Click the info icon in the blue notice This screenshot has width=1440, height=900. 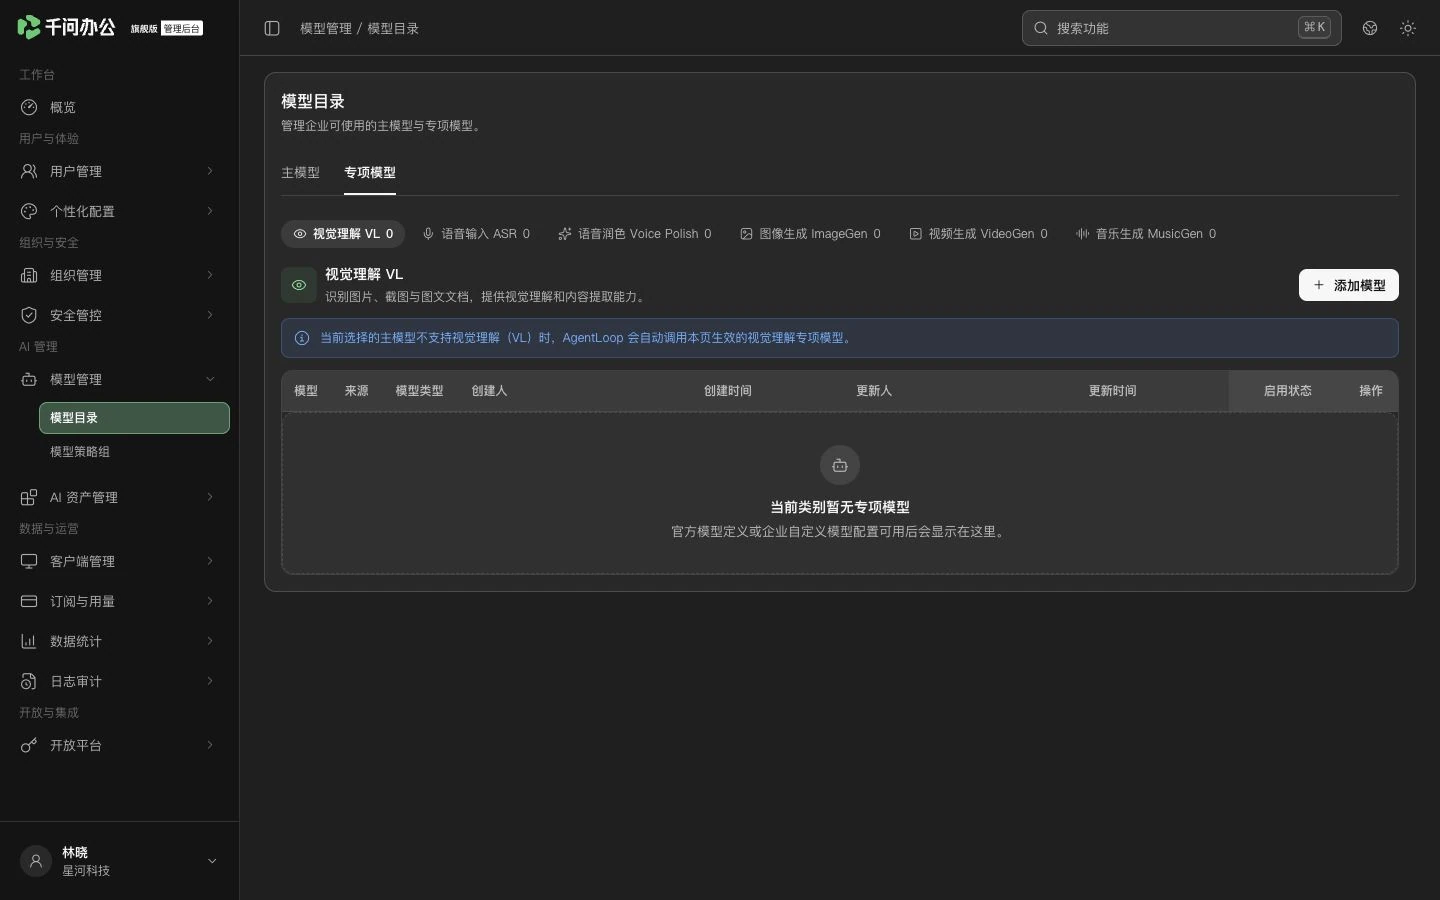point(302,338)
